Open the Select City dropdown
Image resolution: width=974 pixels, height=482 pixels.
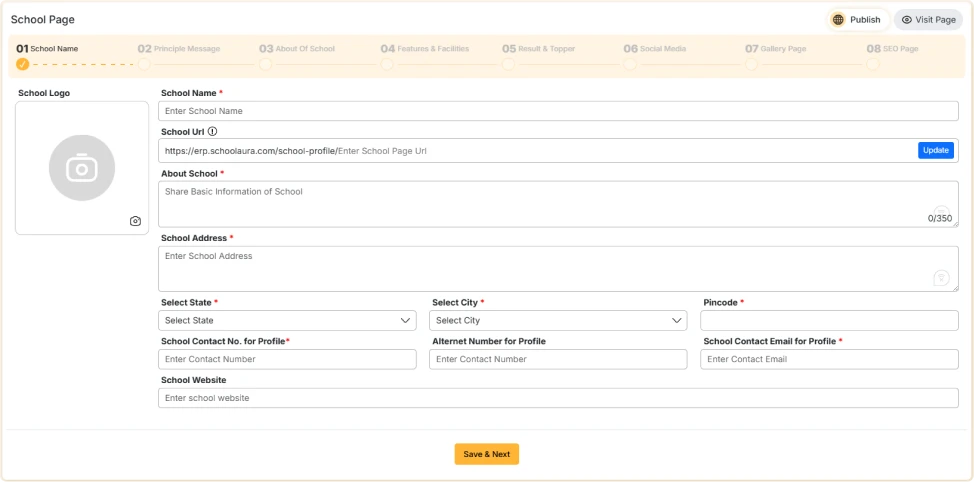pos(558,321)
